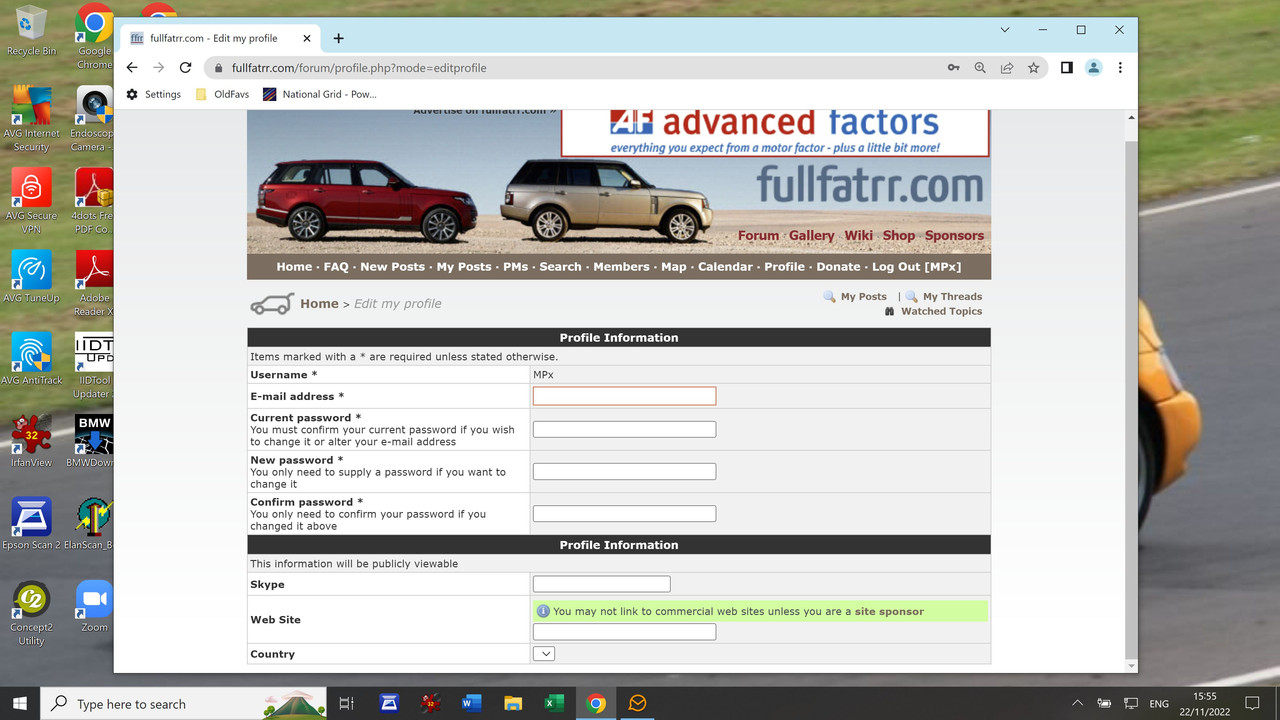Click the zoom magnifier in address bar
Viewport: 1280px width, 720px height.
pos(980,68)
